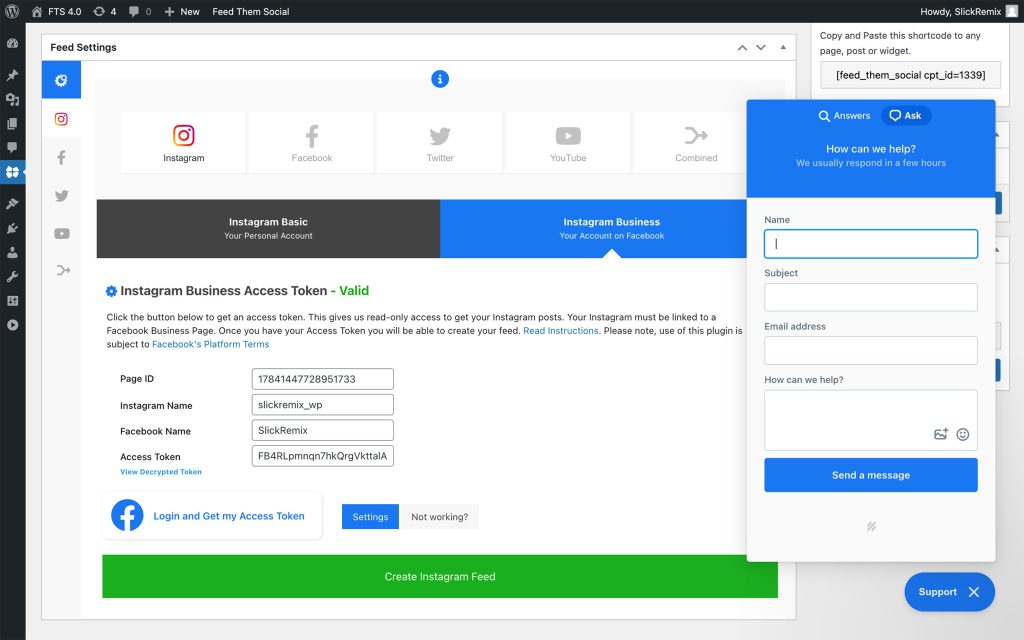Click Login and Get my Access Token

coord(212,516)
